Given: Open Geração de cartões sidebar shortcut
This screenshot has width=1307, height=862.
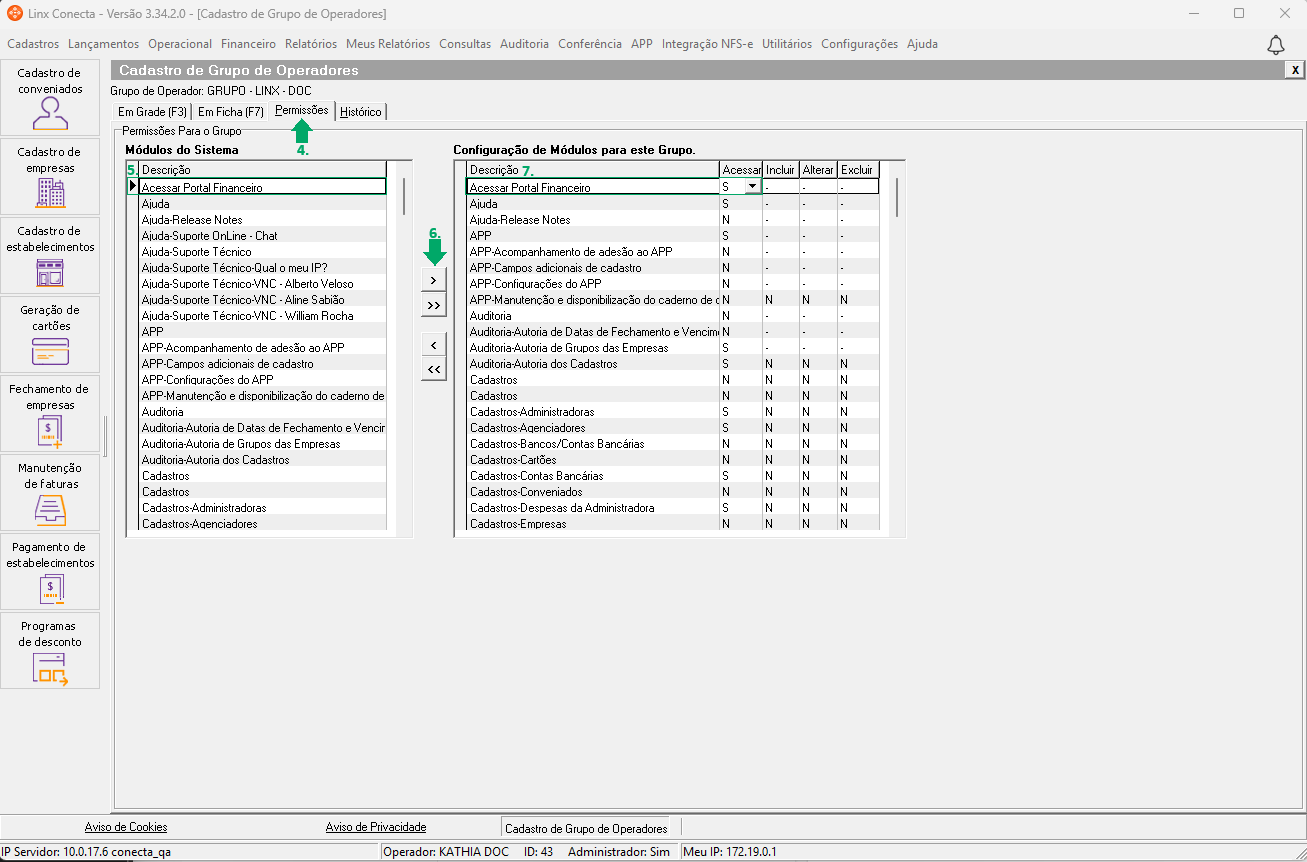Looking at the screenshot, I should 50,334.
